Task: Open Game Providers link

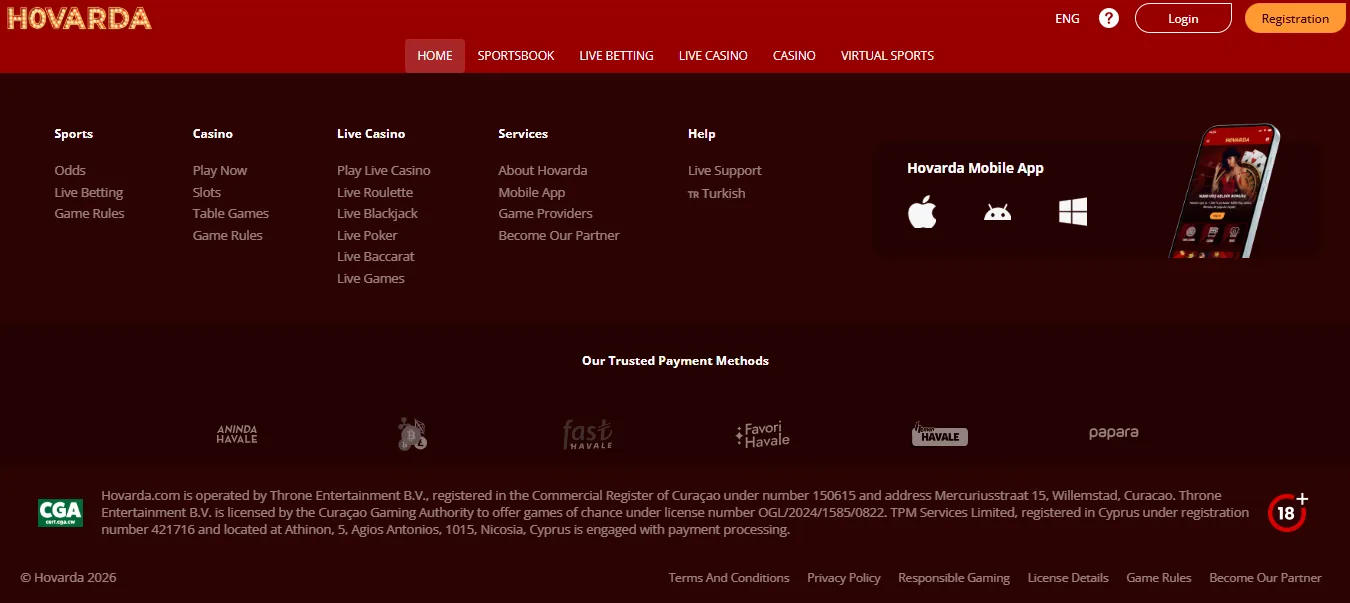Action: tap(545, 213)
